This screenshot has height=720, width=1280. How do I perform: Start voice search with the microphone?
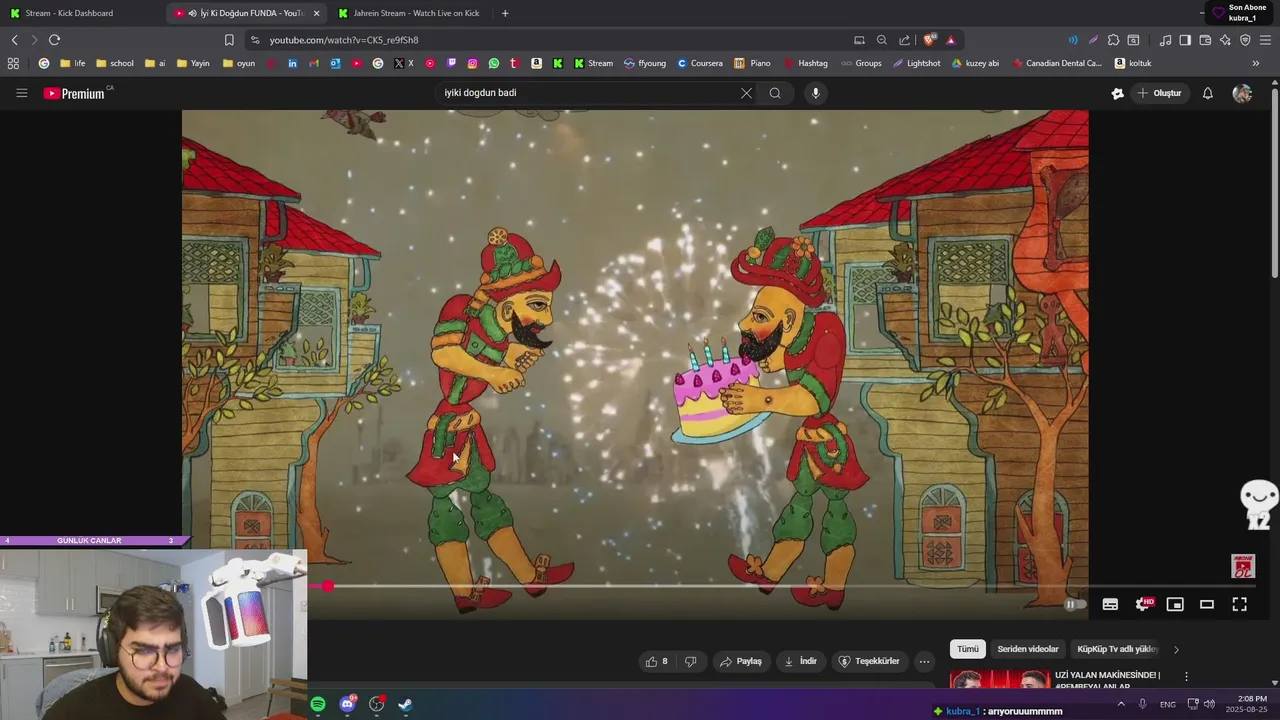pos(816,93)
